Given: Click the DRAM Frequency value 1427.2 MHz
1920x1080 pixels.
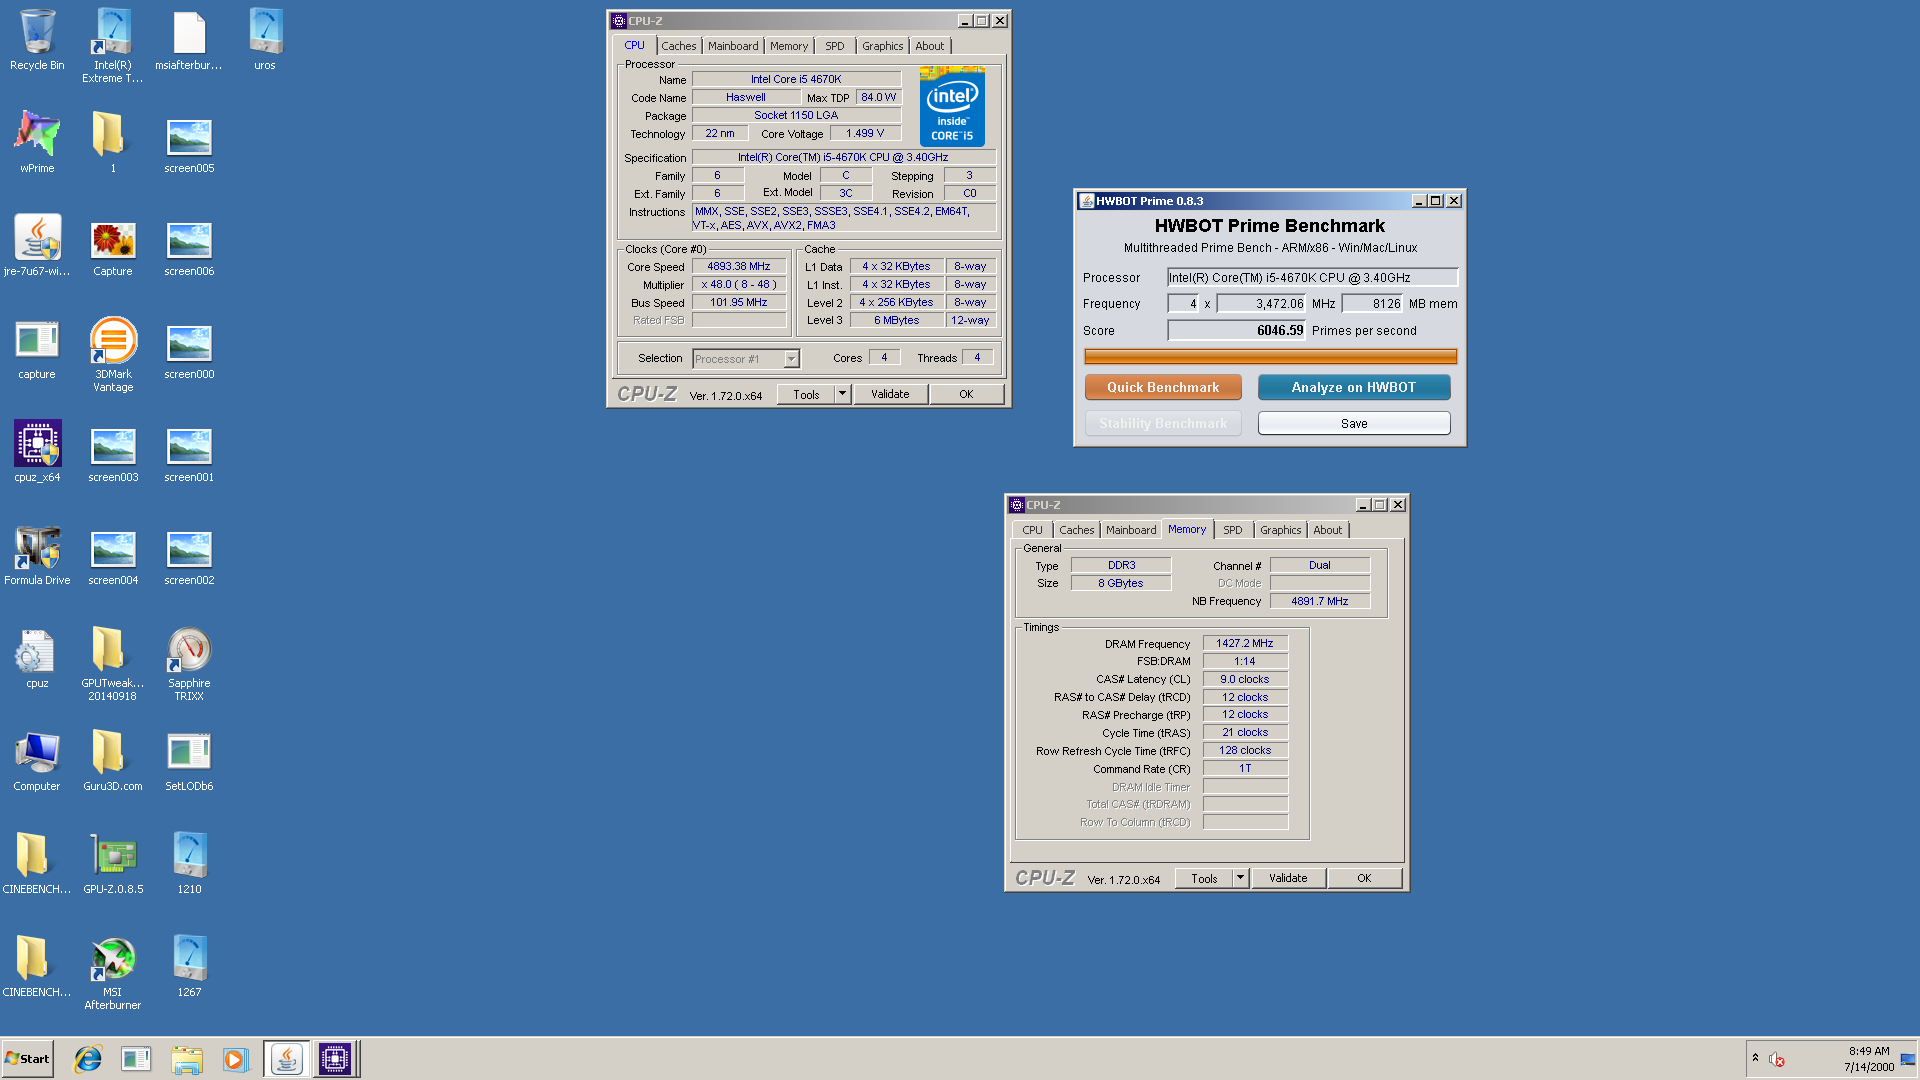Looking at the screenshot, I should [x=1245, y=643].
